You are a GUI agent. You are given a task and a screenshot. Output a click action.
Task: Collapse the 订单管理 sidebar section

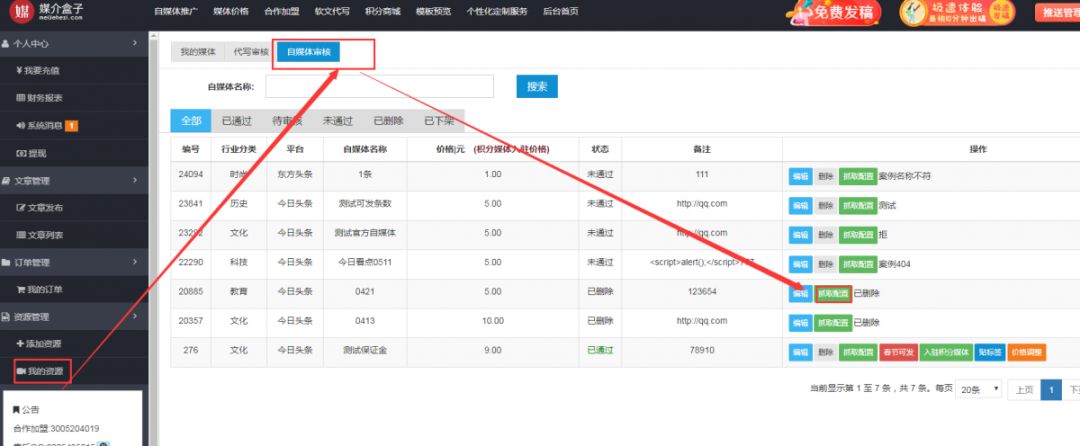point(74,262)
